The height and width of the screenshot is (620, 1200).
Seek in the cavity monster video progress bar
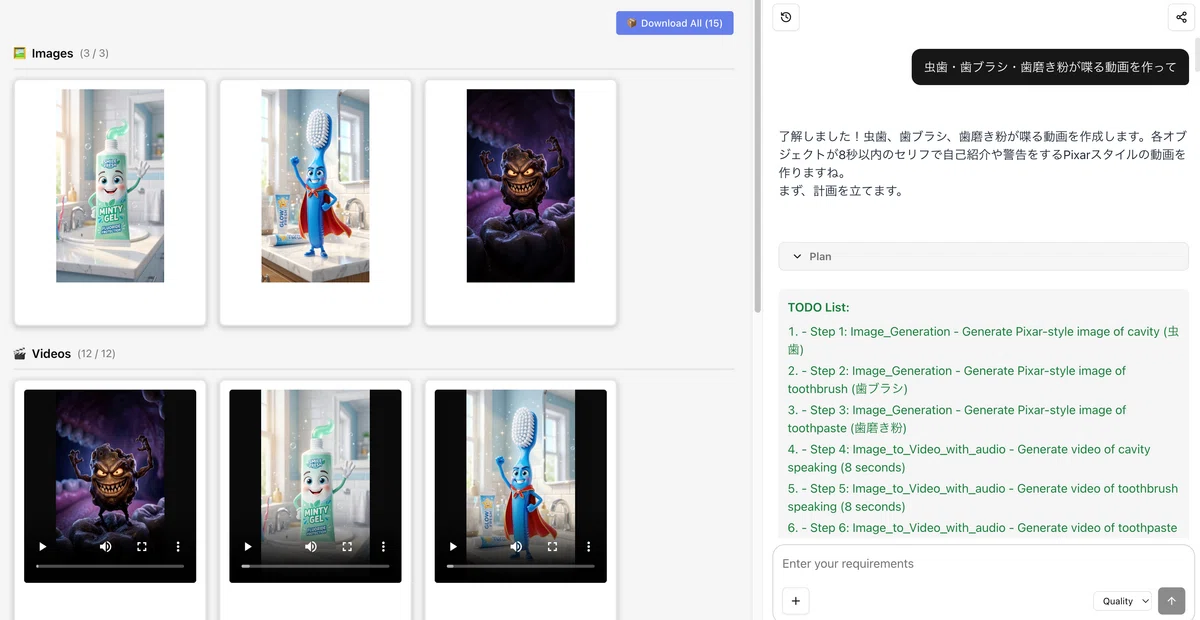tap(110, 566)
